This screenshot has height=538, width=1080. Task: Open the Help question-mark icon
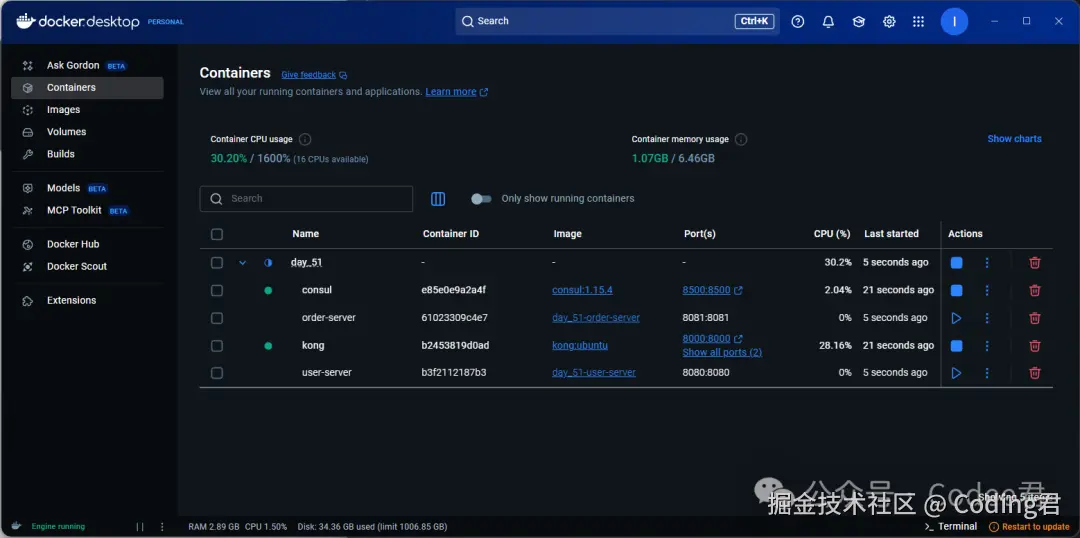pos(798,21)
